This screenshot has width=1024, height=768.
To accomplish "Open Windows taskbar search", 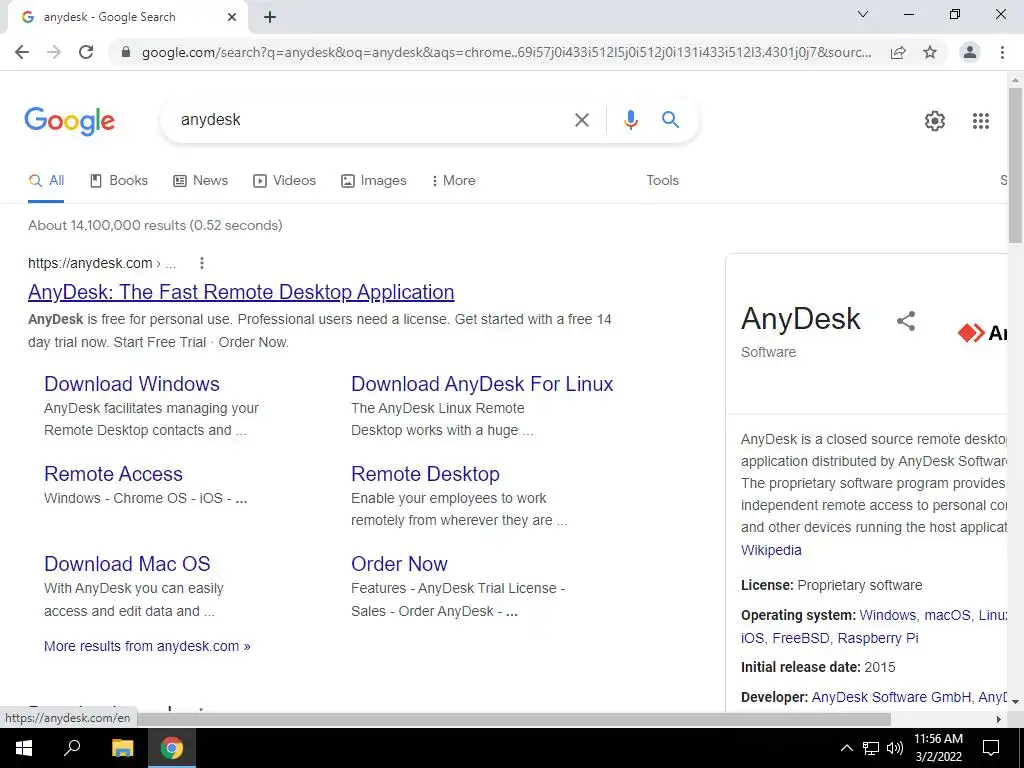I will tap(72, 748).
